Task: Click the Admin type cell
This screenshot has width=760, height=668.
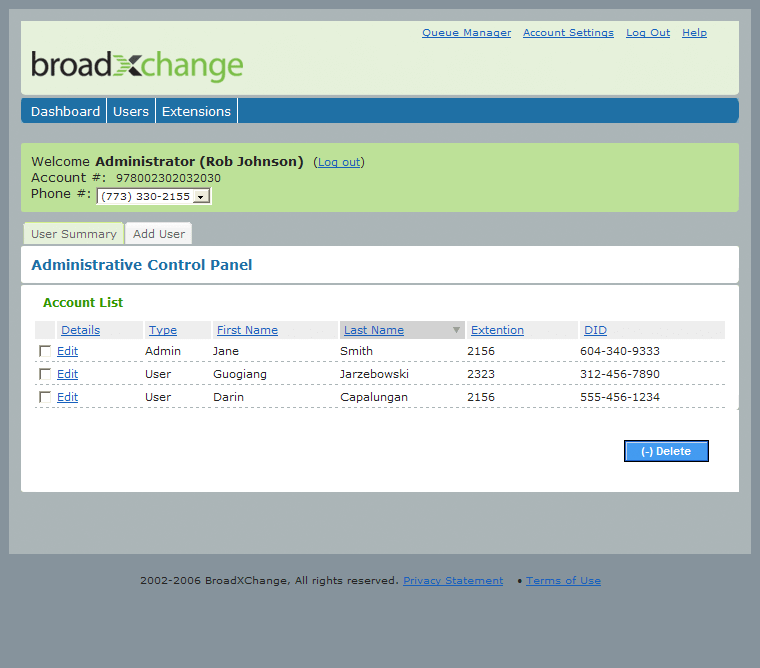Action: (163, 351)
